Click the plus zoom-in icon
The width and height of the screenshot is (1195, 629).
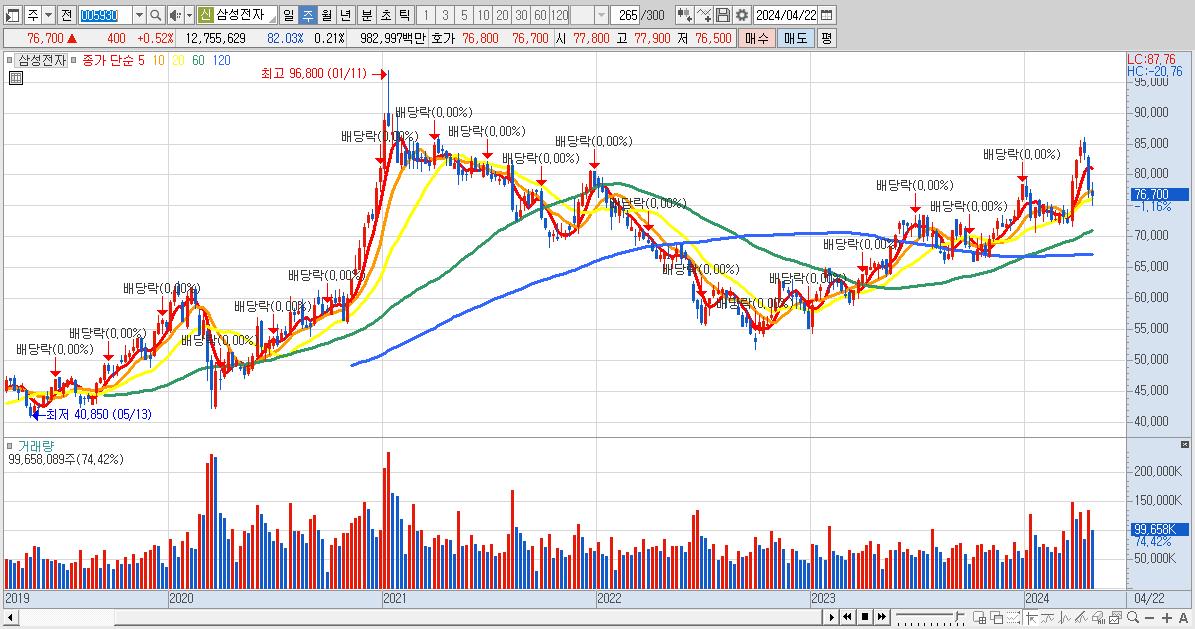(1166, 617)
